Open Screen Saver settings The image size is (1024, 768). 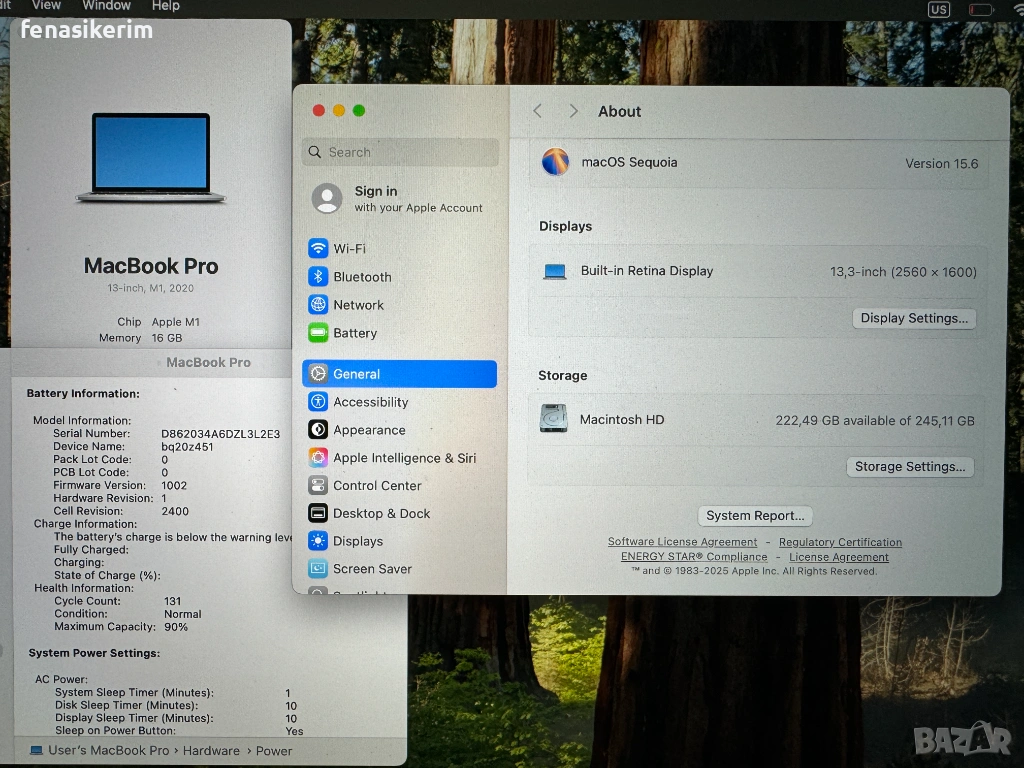coord(372,569)
